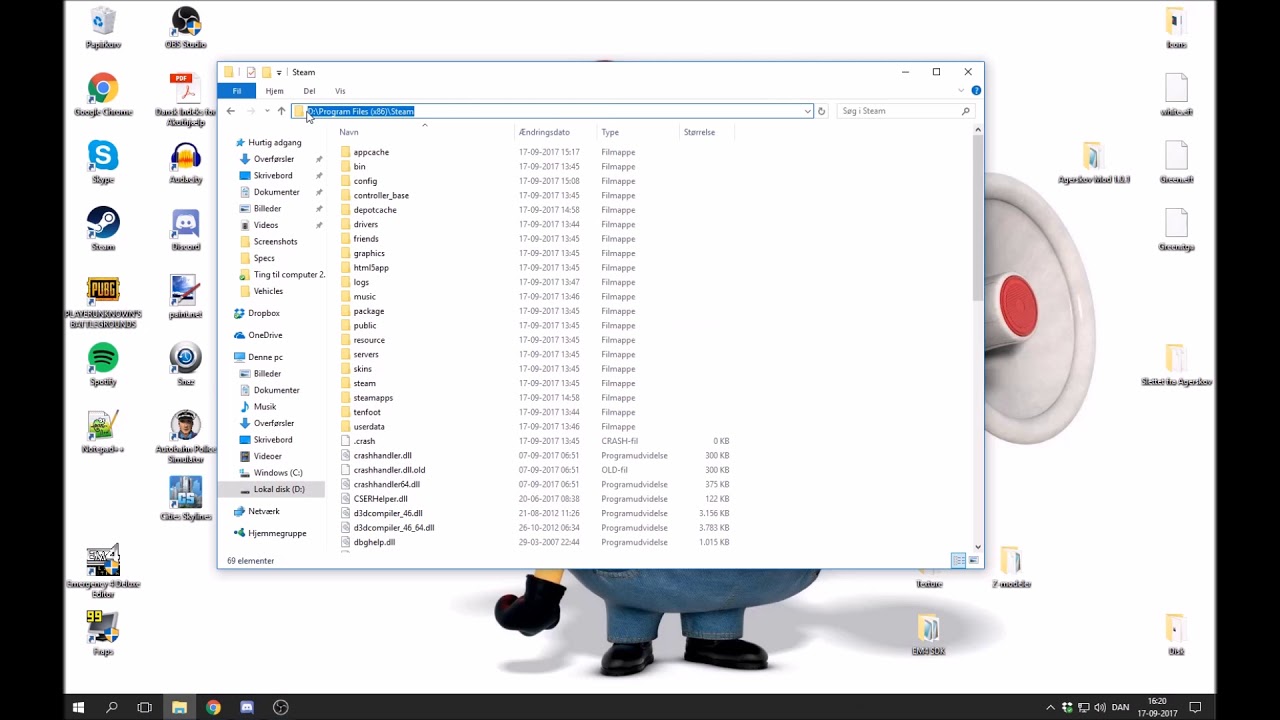
Task: Open Quick Access Toolbar customize dropdown
Action: coord(279,72)
